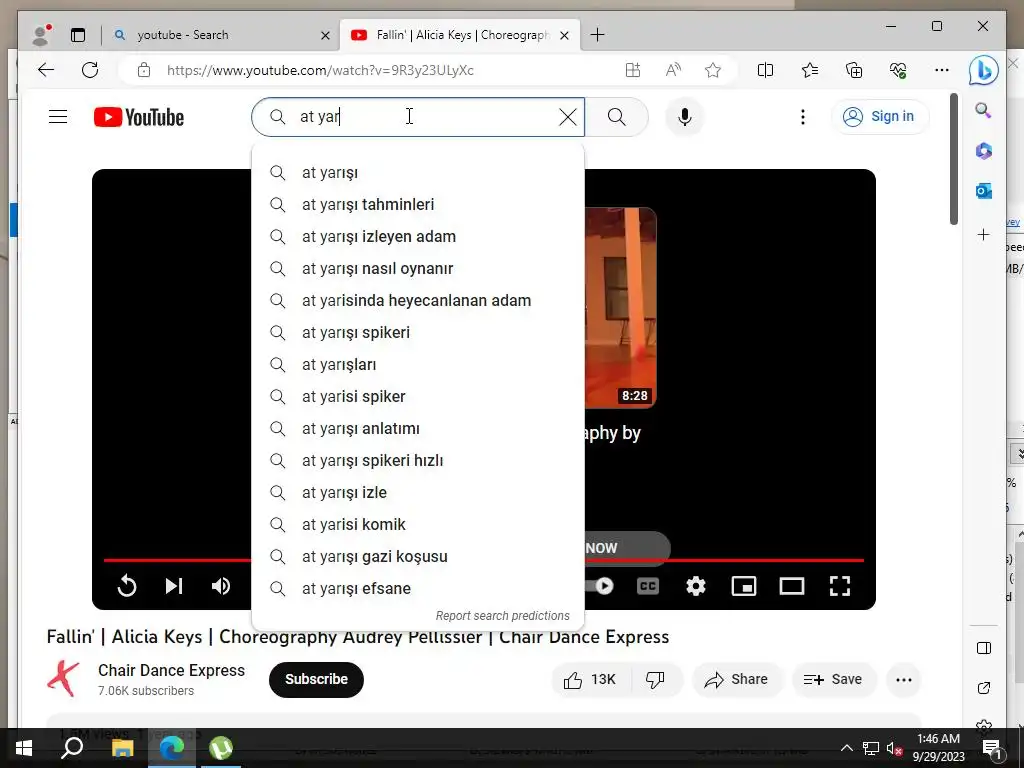Like the video with 13K likes

pyautogui.click(x=590, y=680)
